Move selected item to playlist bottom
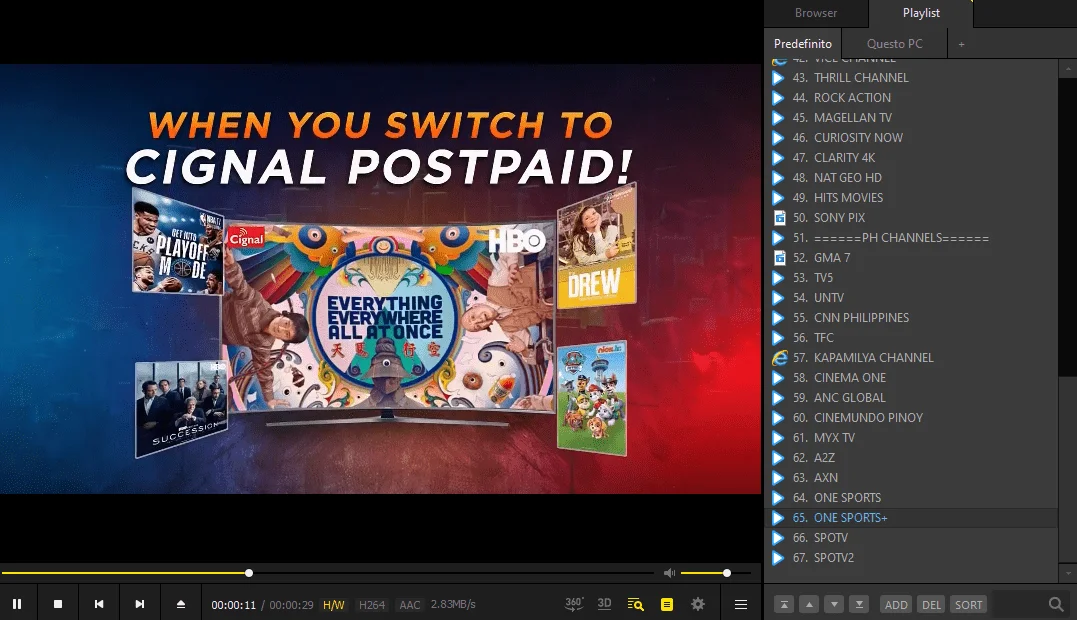 pyautogui.click(x=859, y=604)
